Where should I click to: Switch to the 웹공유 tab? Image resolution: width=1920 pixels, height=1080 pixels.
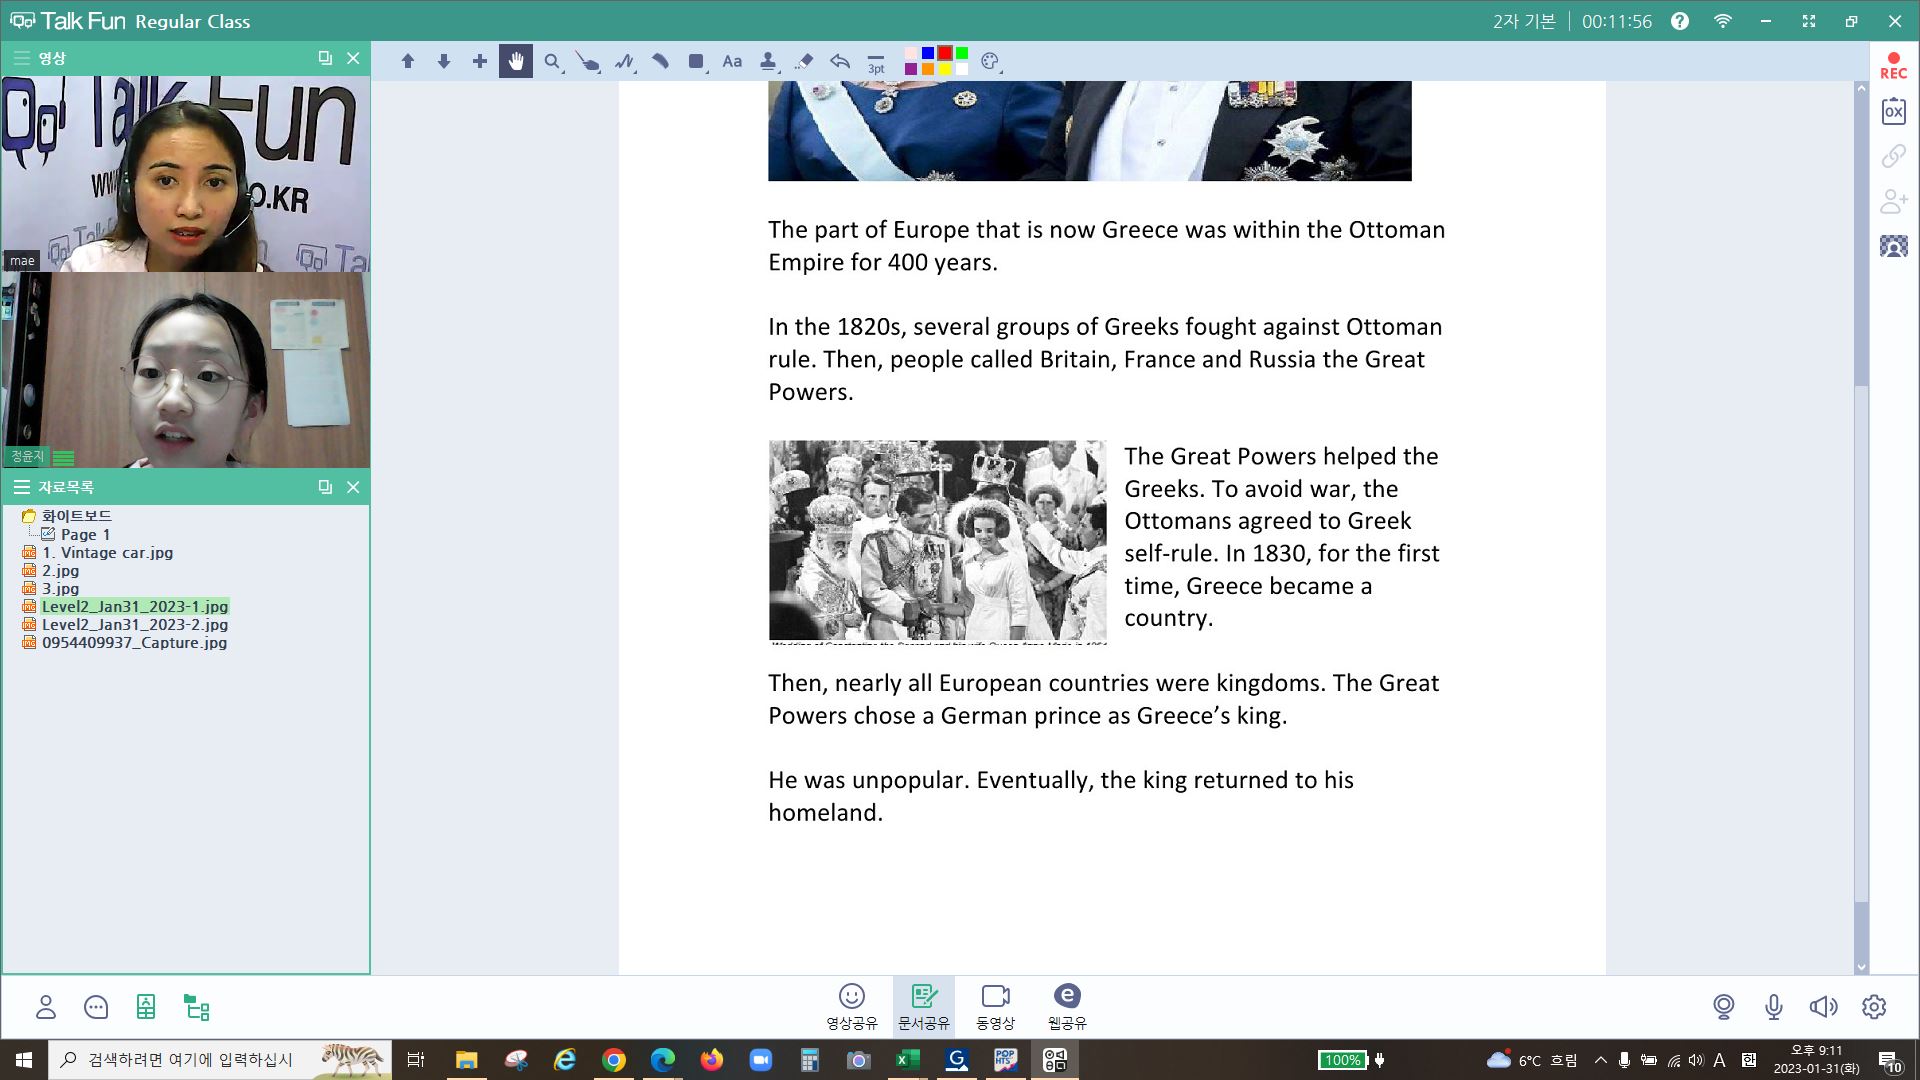[1067, 1006]
